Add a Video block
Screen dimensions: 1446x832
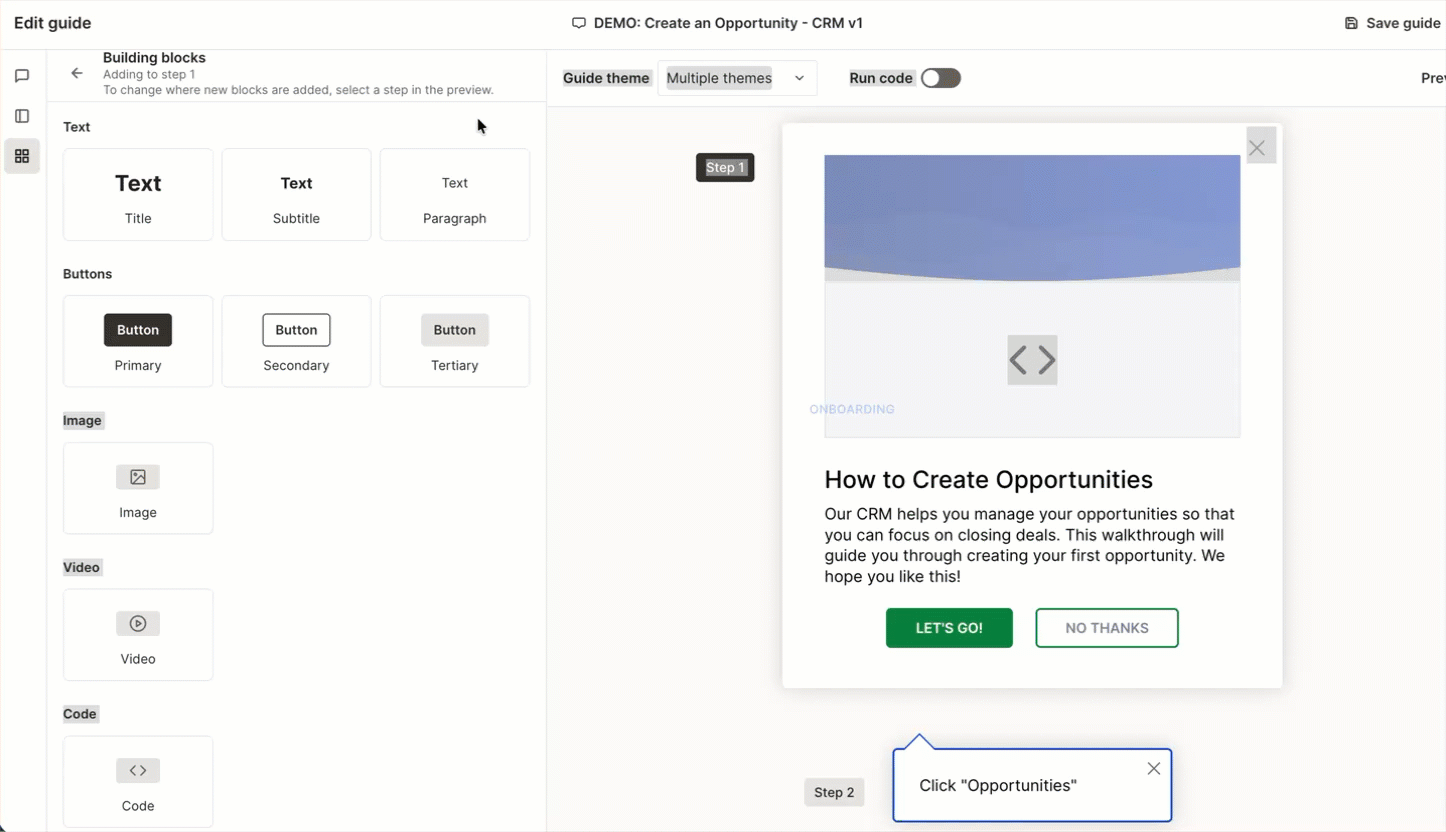[x=138, y=635]
